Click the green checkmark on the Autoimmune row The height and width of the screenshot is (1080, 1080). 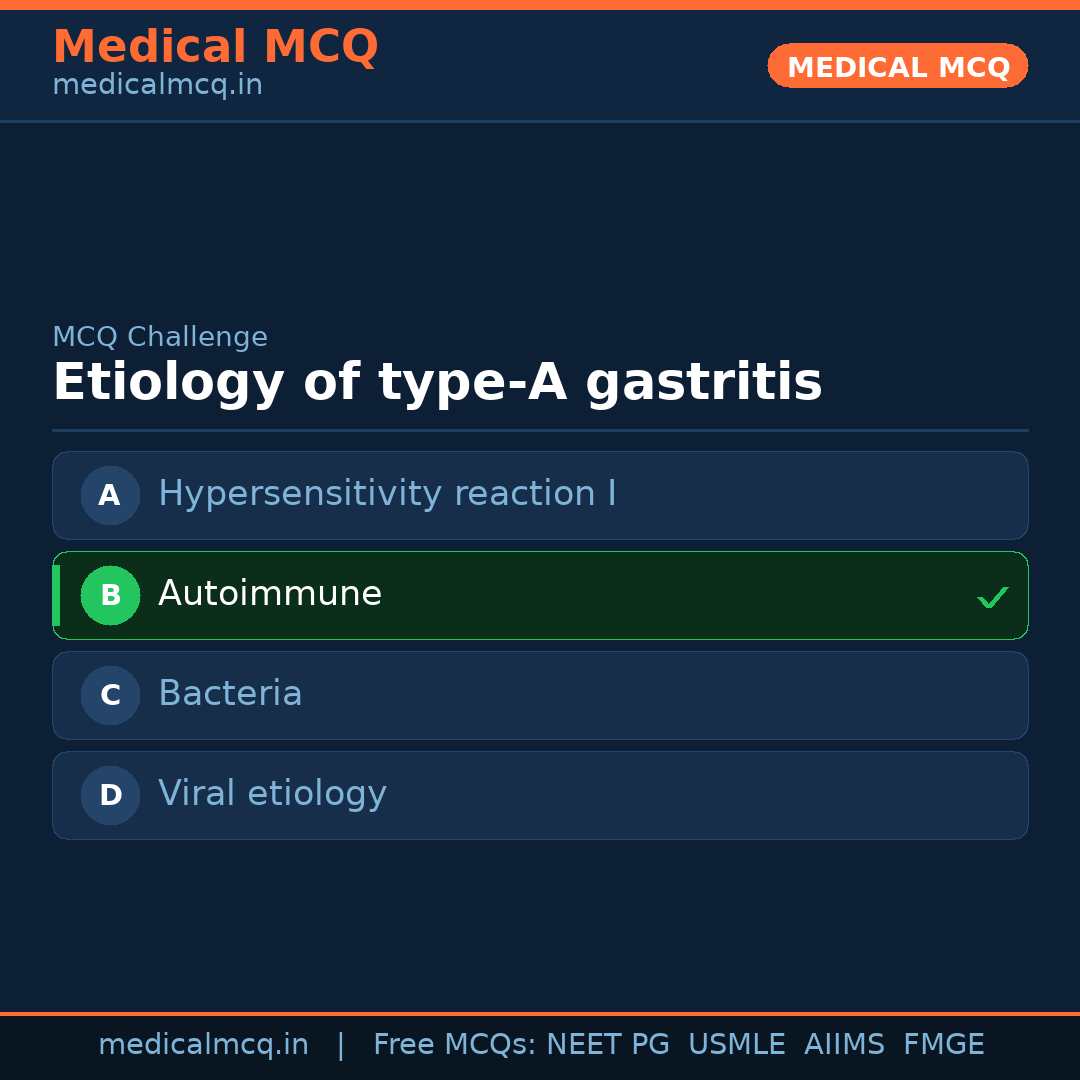992,597
